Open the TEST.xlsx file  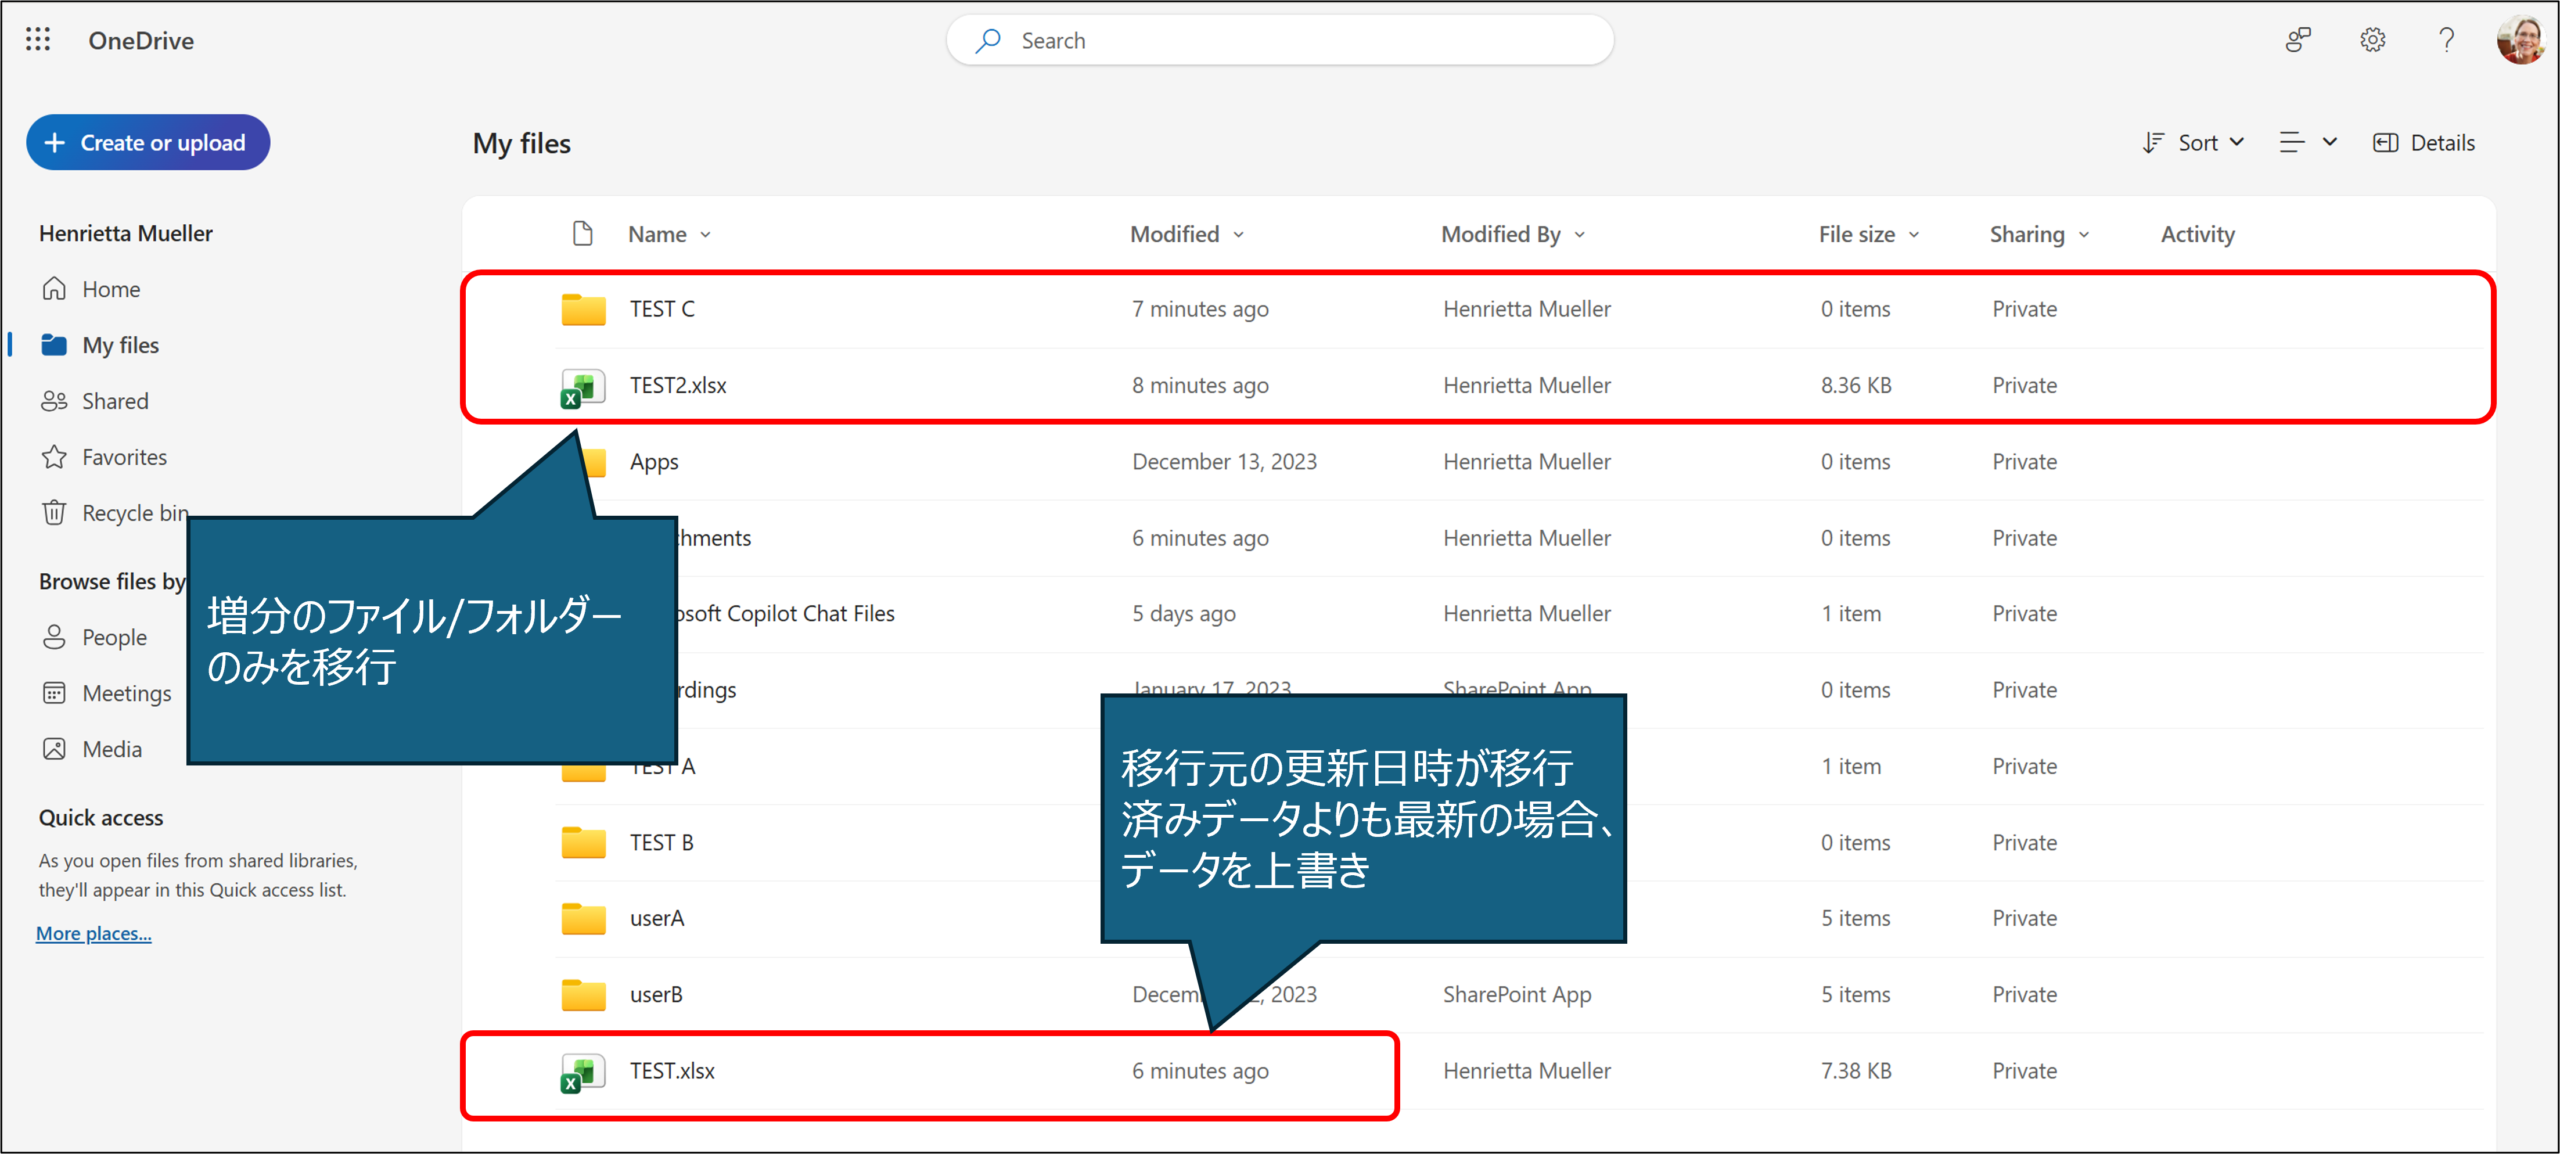point(672,1071)
